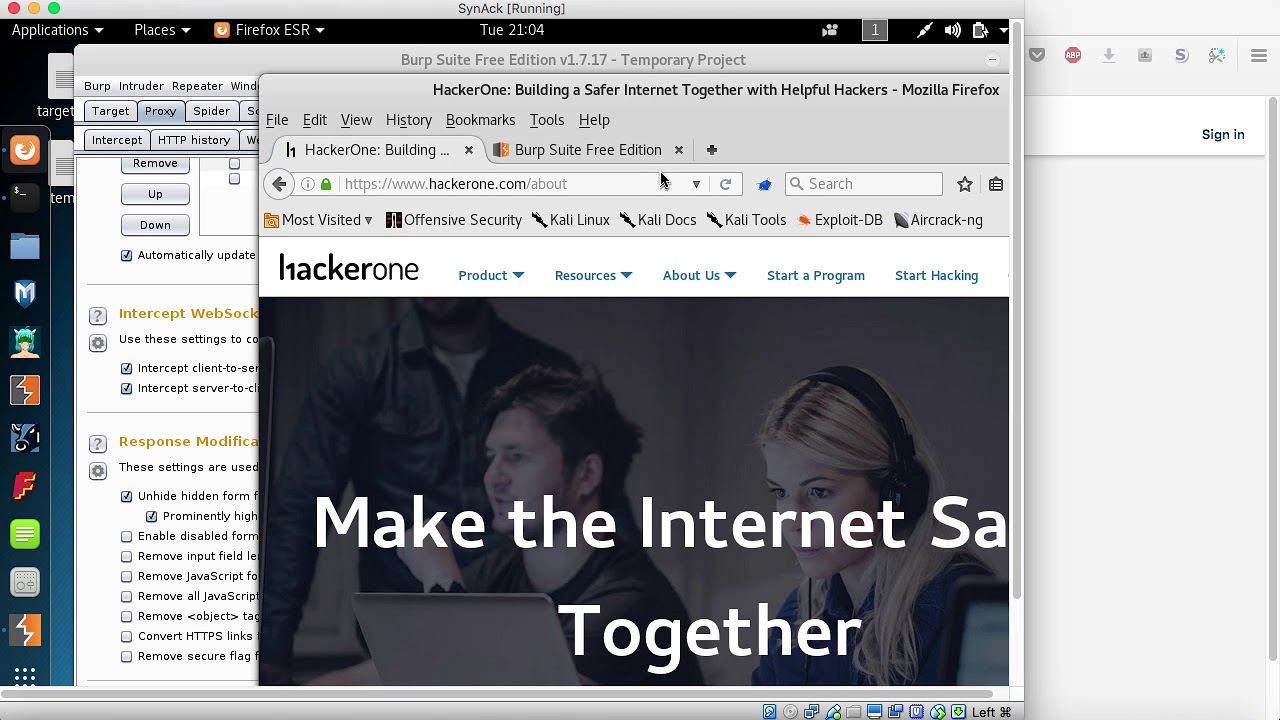This screenshot has width=1280, height=720.
Task: Open the Files folder icon in the dock
Action: (25, 245)
